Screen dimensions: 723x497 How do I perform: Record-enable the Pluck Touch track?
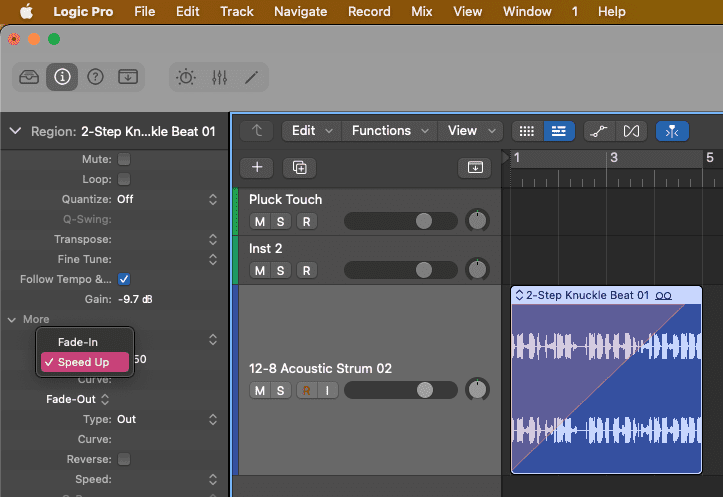pyautogui.click(x=306, y=222)
